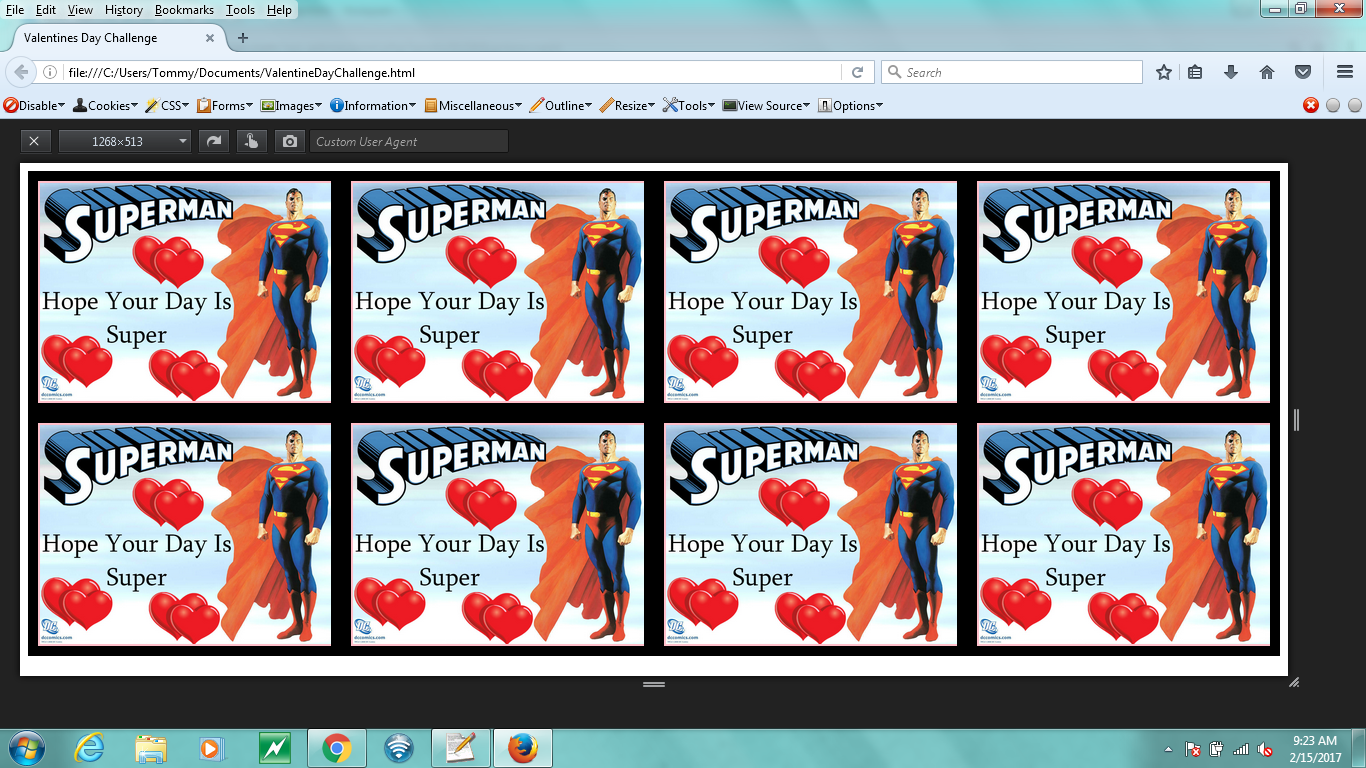Open the History menu
The width and height of the screenshot is (1366, 768).
coord(124,10)
